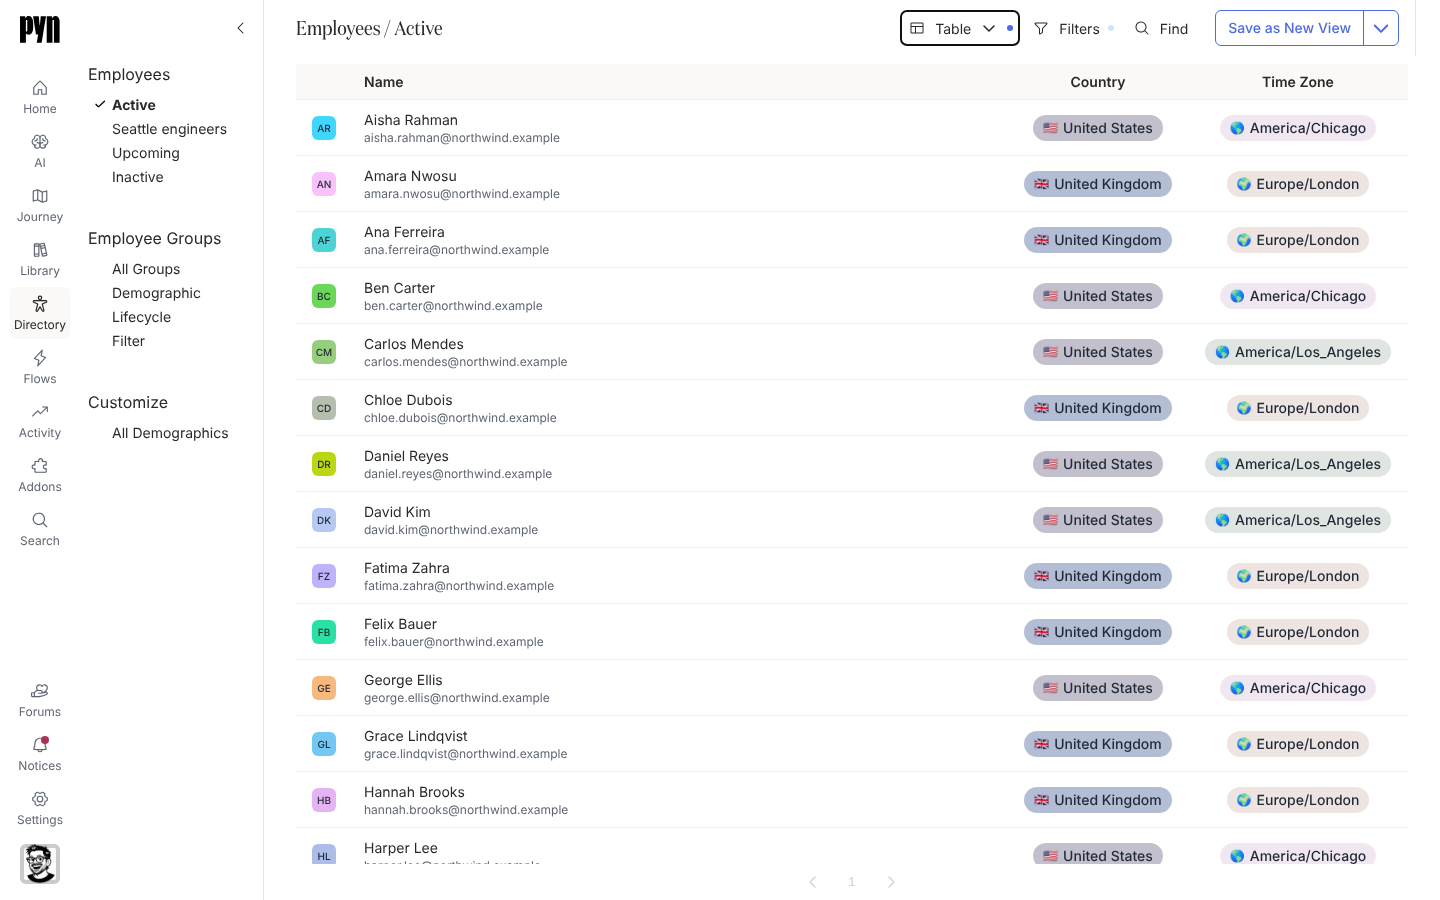Open the Journey map icon
The height and width of the screenshot is (900, 1440).
pyautogui.click(x=40, y=196)
